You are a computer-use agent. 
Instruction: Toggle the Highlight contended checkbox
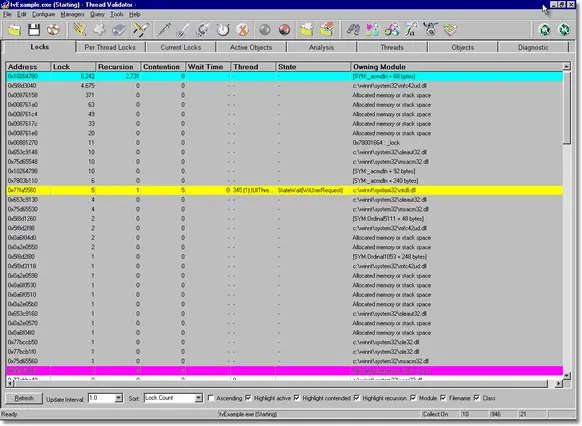click(x=297, y=398)
